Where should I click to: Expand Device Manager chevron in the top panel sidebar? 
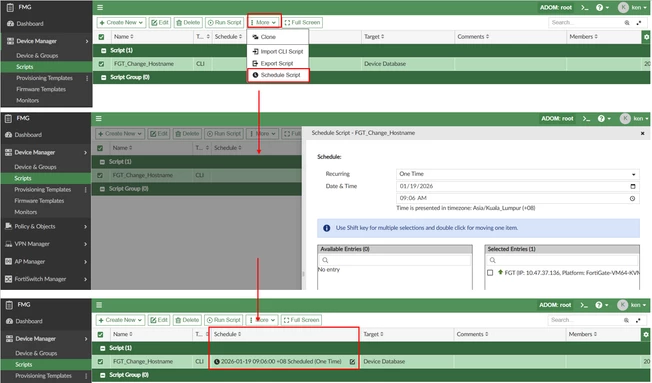click(86, 41)
